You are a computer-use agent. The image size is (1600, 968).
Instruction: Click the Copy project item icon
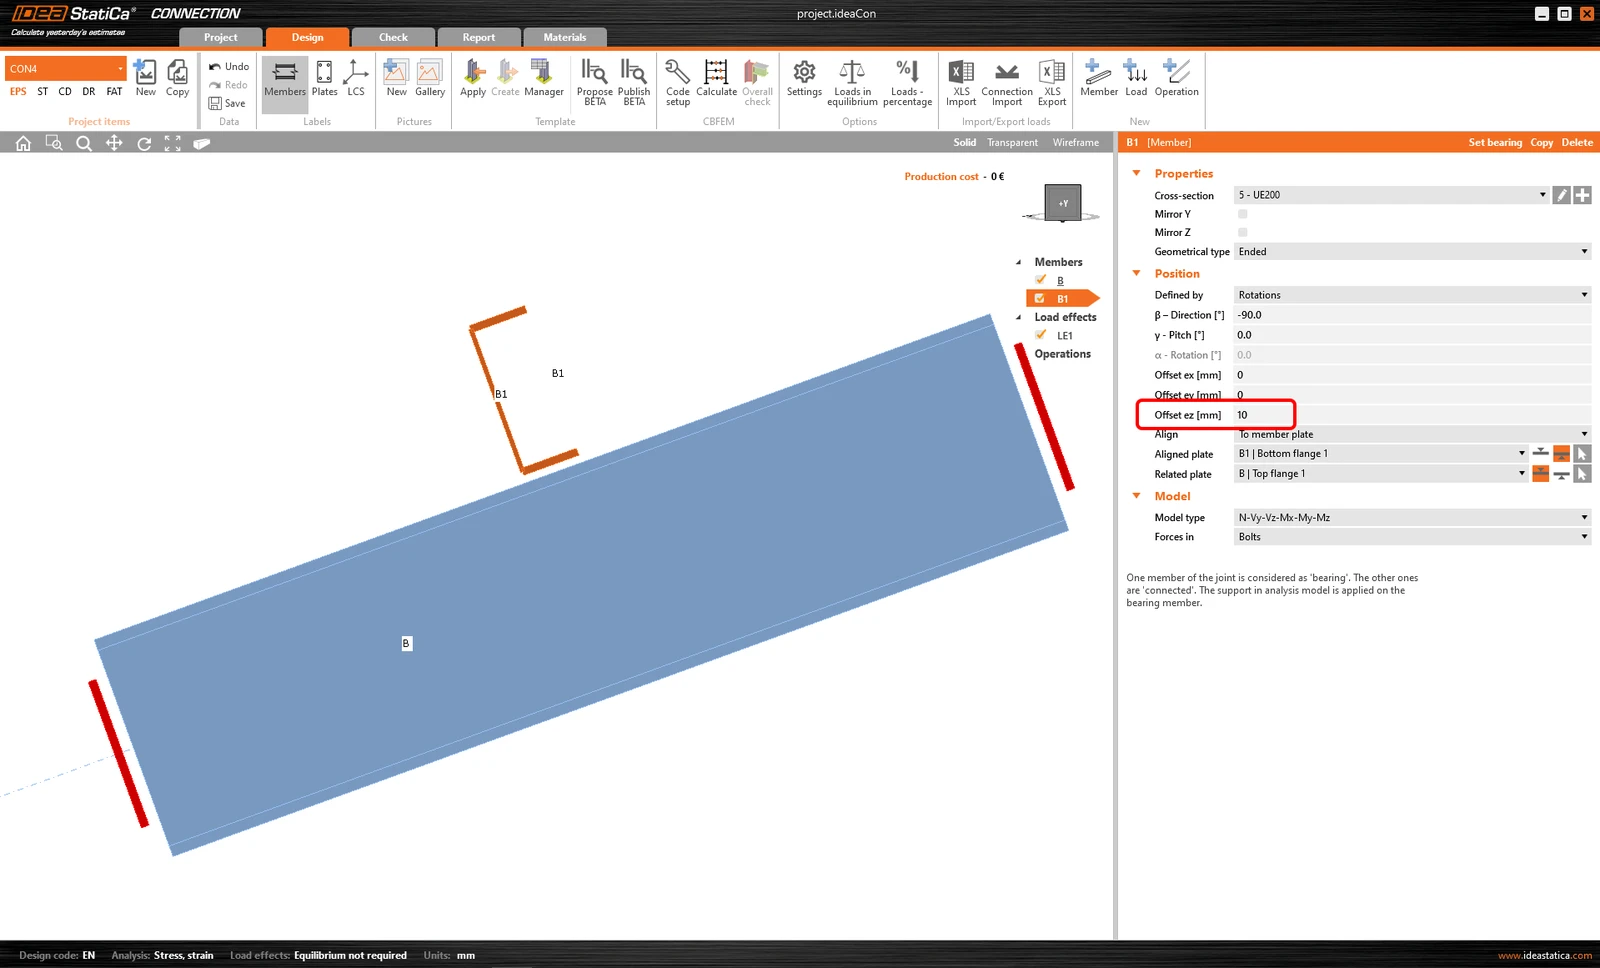pyautogui.click(x=177, y=78)
